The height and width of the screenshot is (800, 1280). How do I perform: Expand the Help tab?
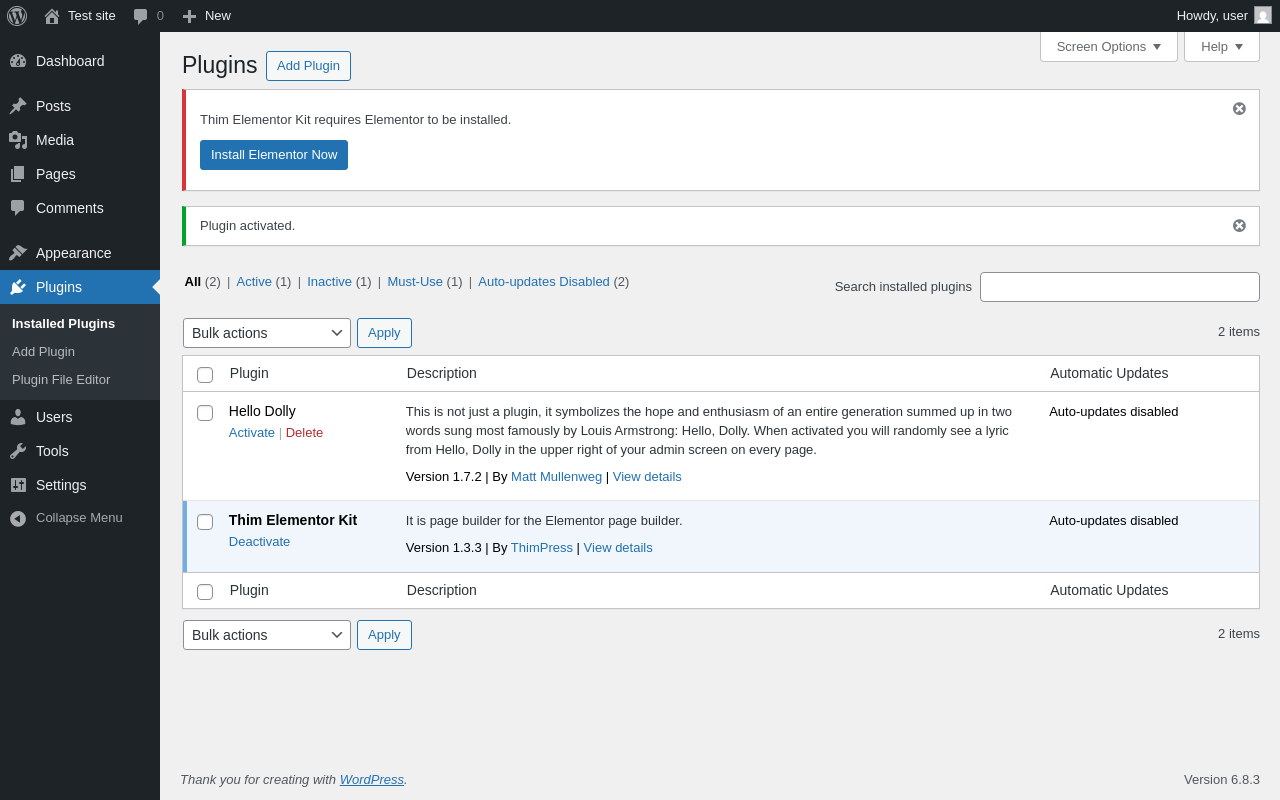point(1221,46)
